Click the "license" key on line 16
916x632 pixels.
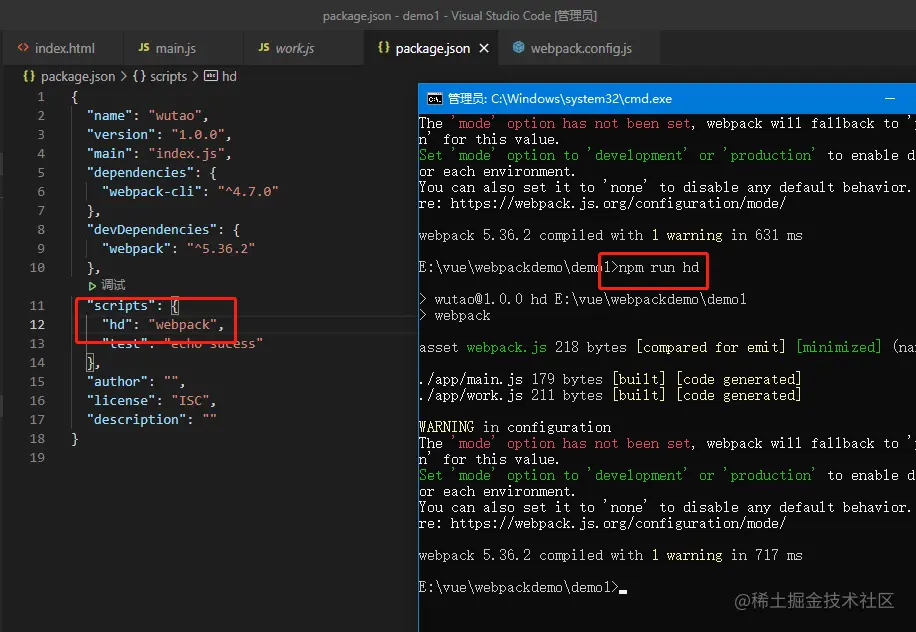pos(121,401)
